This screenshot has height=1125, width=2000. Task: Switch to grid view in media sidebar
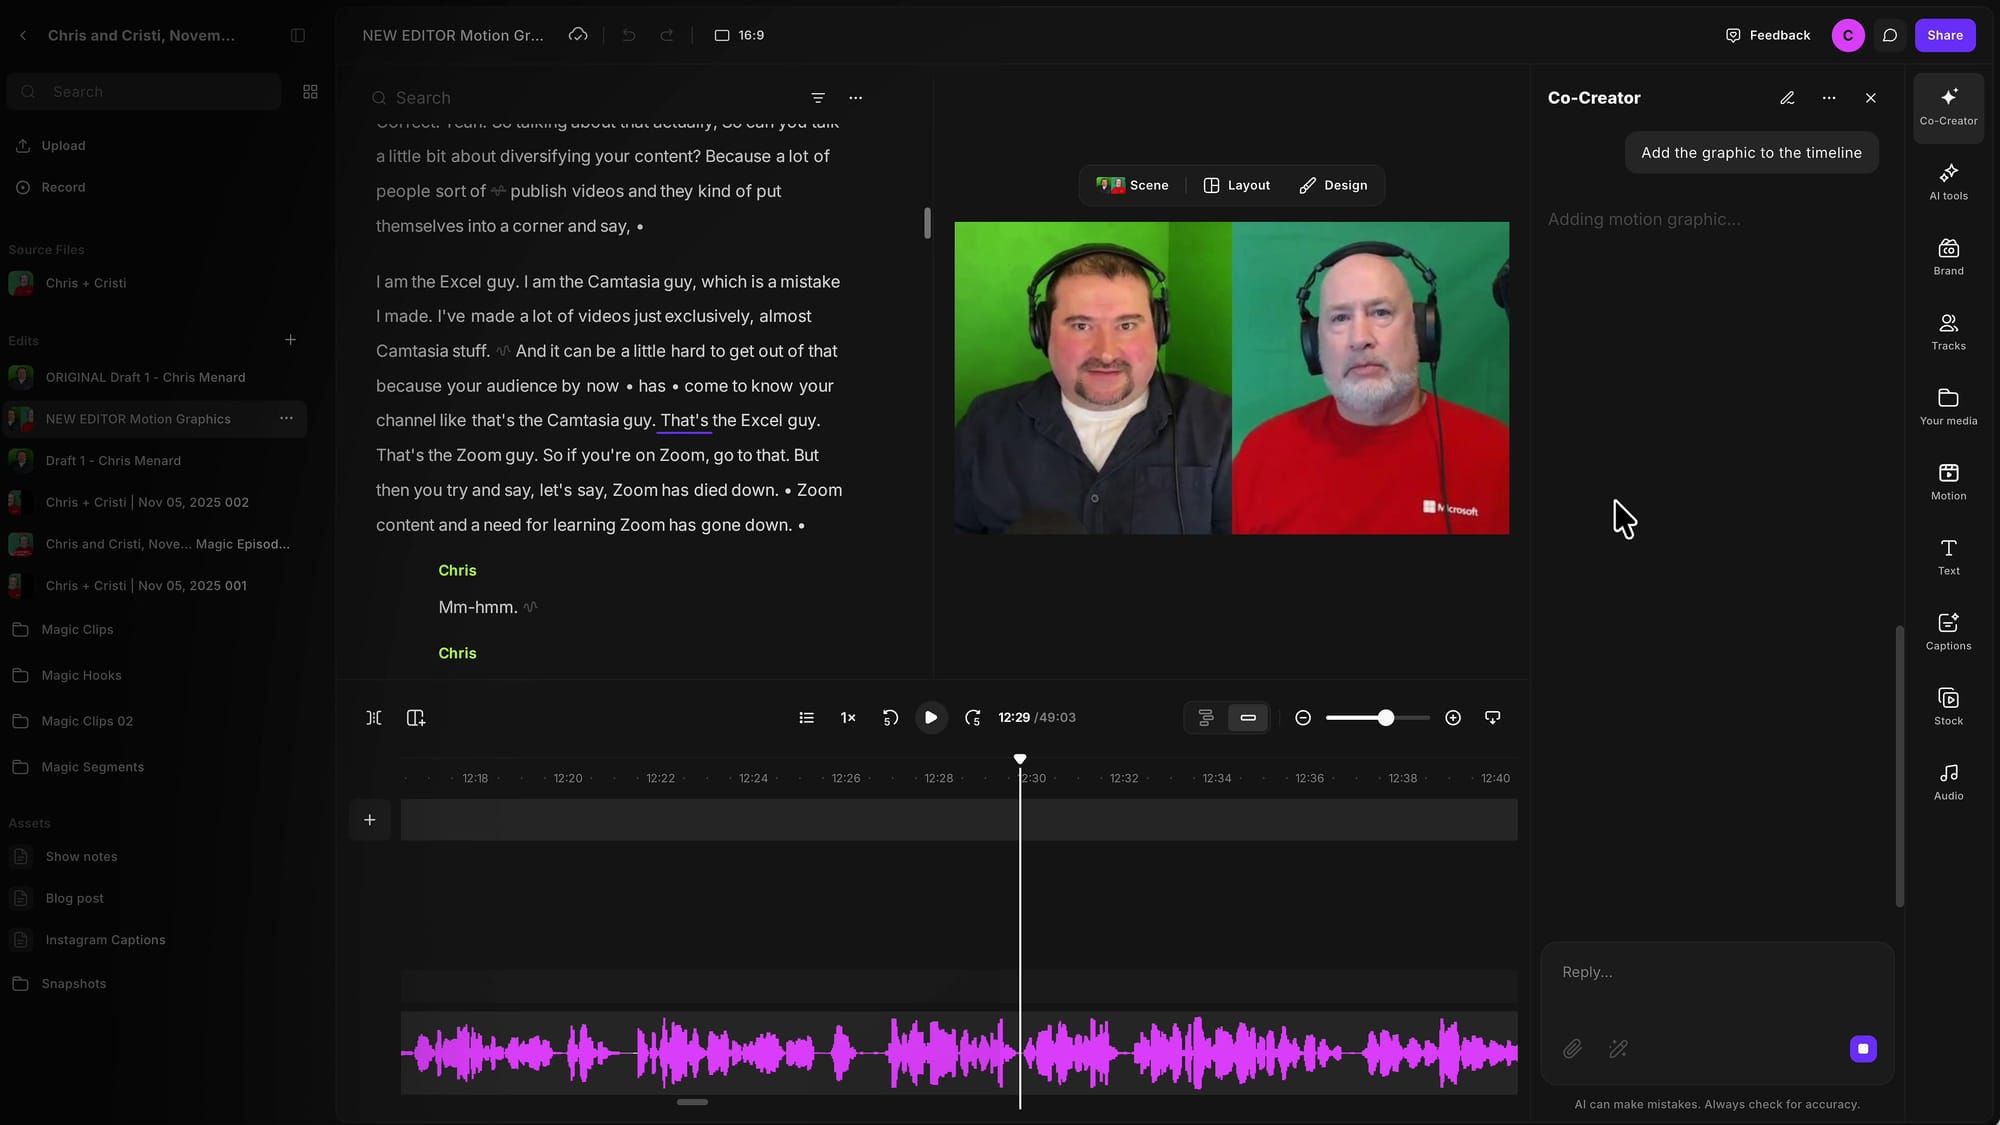pyautogui.click(x=310, y=92)
